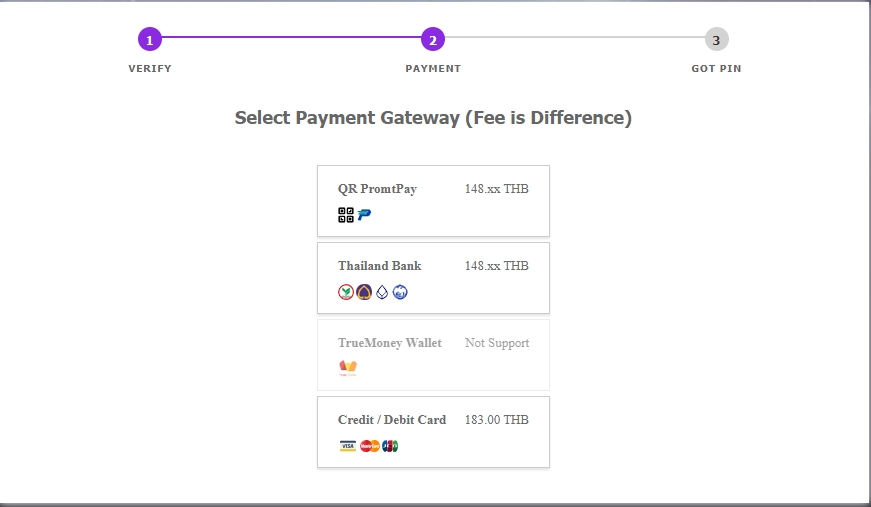Click the disabled TrueMoney Wallet option
This screenshot has height=507, width=871.
[x=433, y=355]
